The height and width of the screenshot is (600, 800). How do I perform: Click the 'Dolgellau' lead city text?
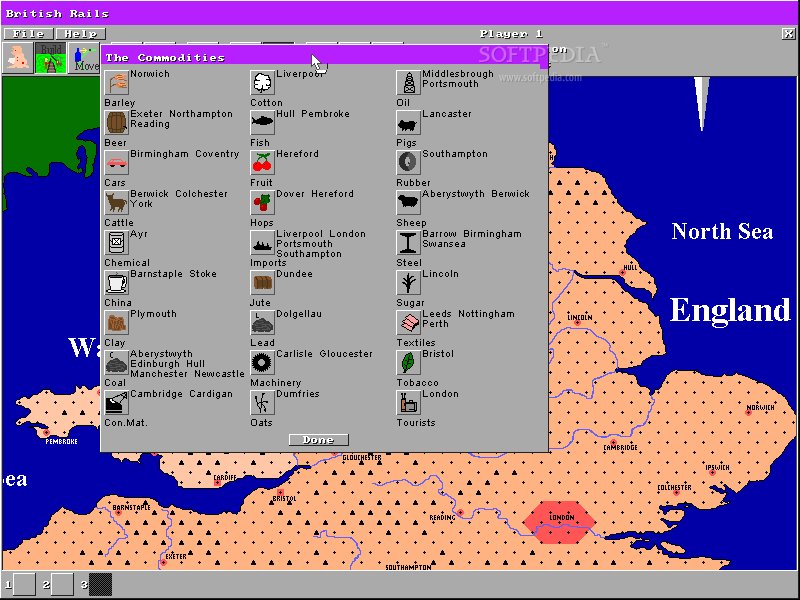299,314
